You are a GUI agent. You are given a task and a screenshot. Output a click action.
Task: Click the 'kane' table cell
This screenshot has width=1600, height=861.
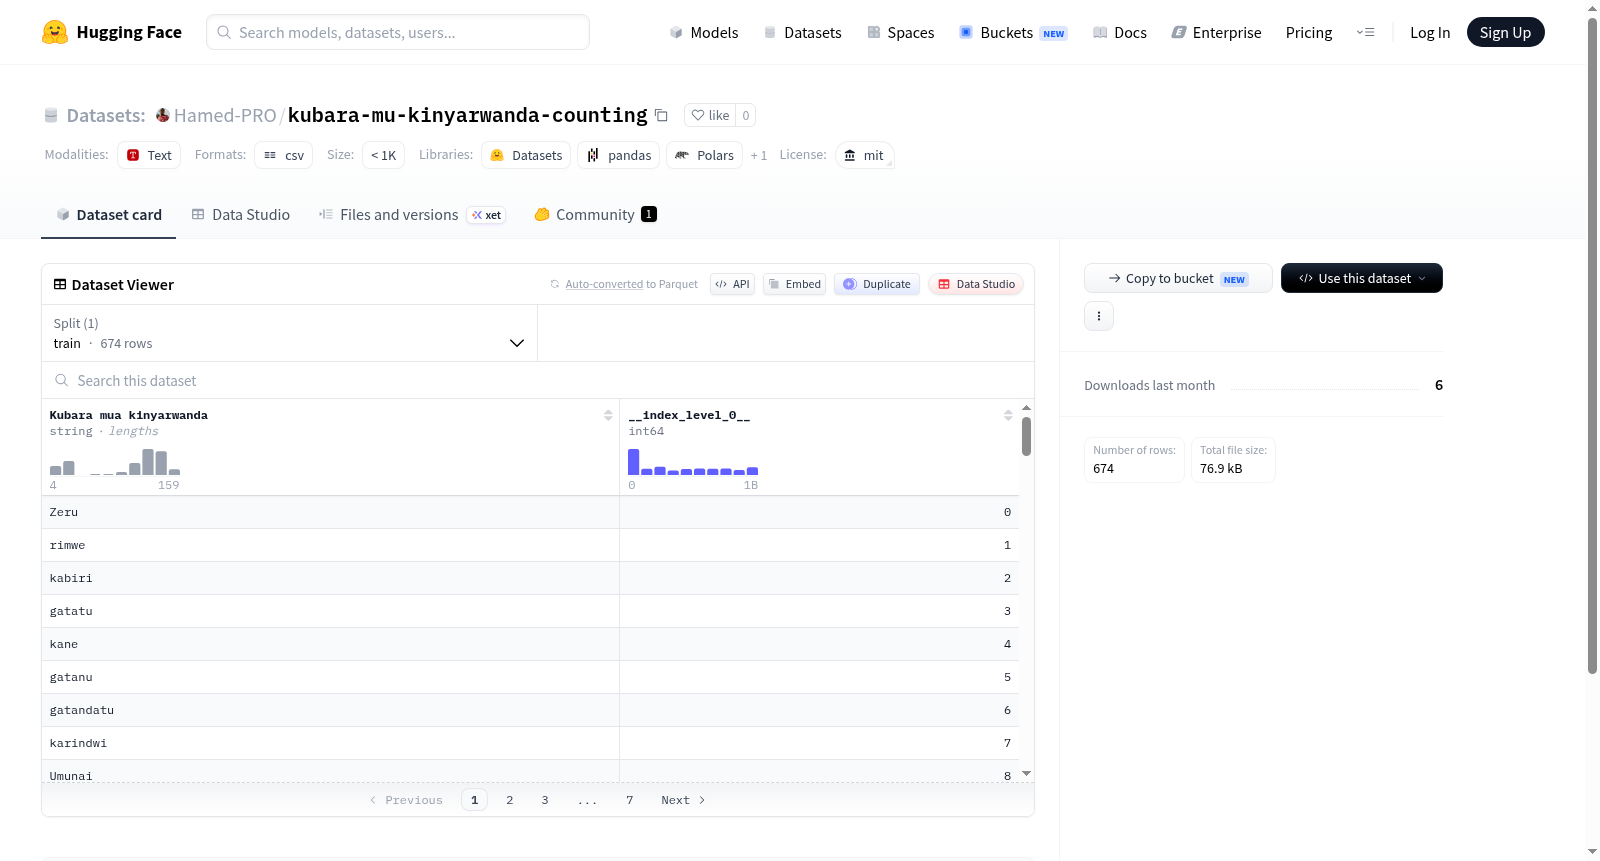tap(330, 644)
